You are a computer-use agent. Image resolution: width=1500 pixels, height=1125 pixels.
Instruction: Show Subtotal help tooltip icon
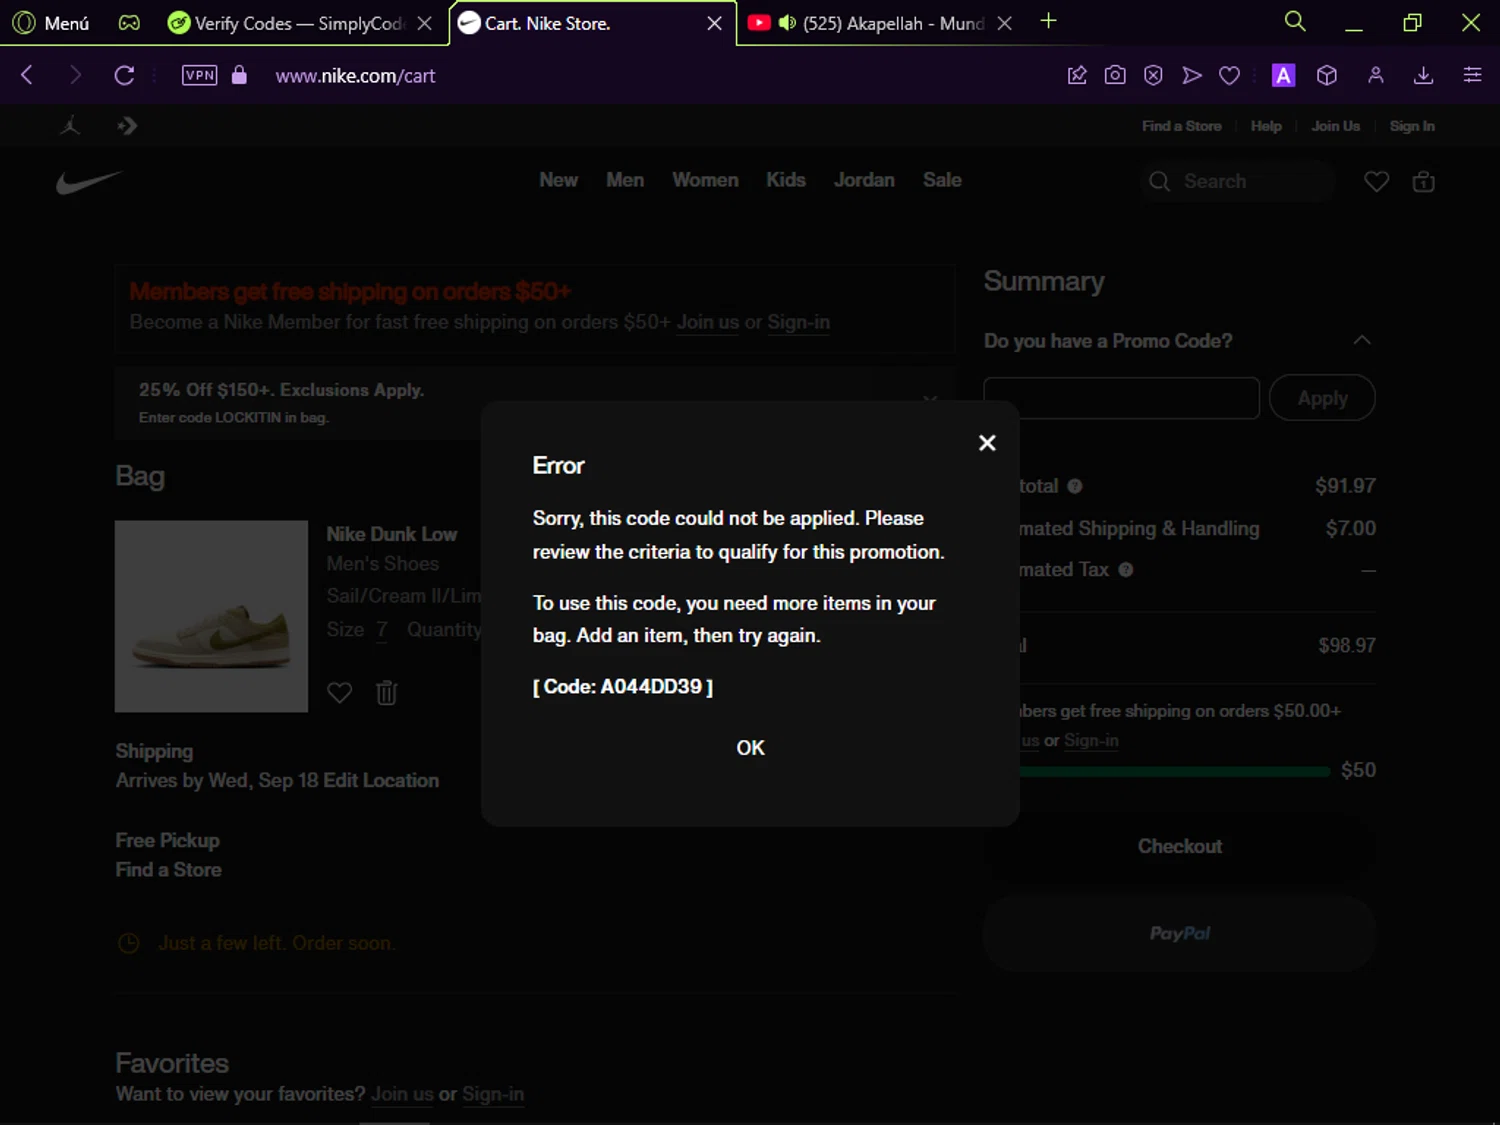(1075, 486)
